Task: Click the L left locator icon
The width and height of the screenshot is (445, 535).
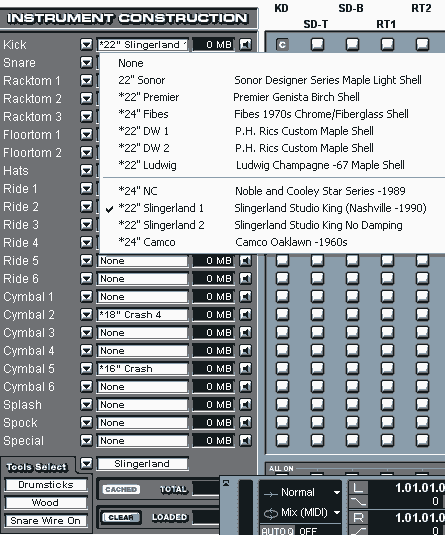Action: click(x=358, y=487)
